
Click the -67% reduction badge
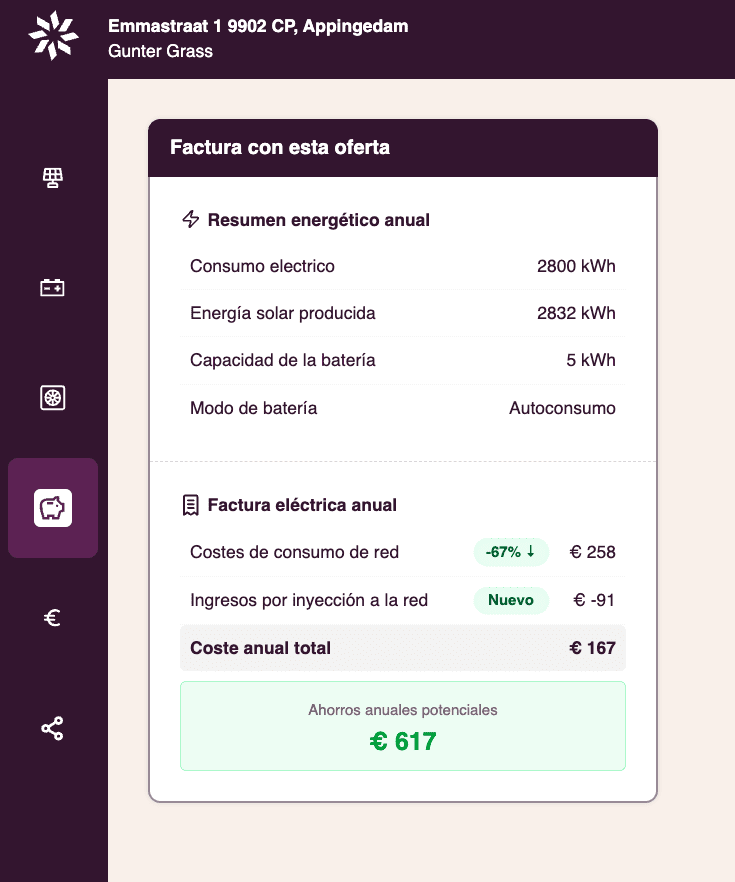[x=511, y=552]
